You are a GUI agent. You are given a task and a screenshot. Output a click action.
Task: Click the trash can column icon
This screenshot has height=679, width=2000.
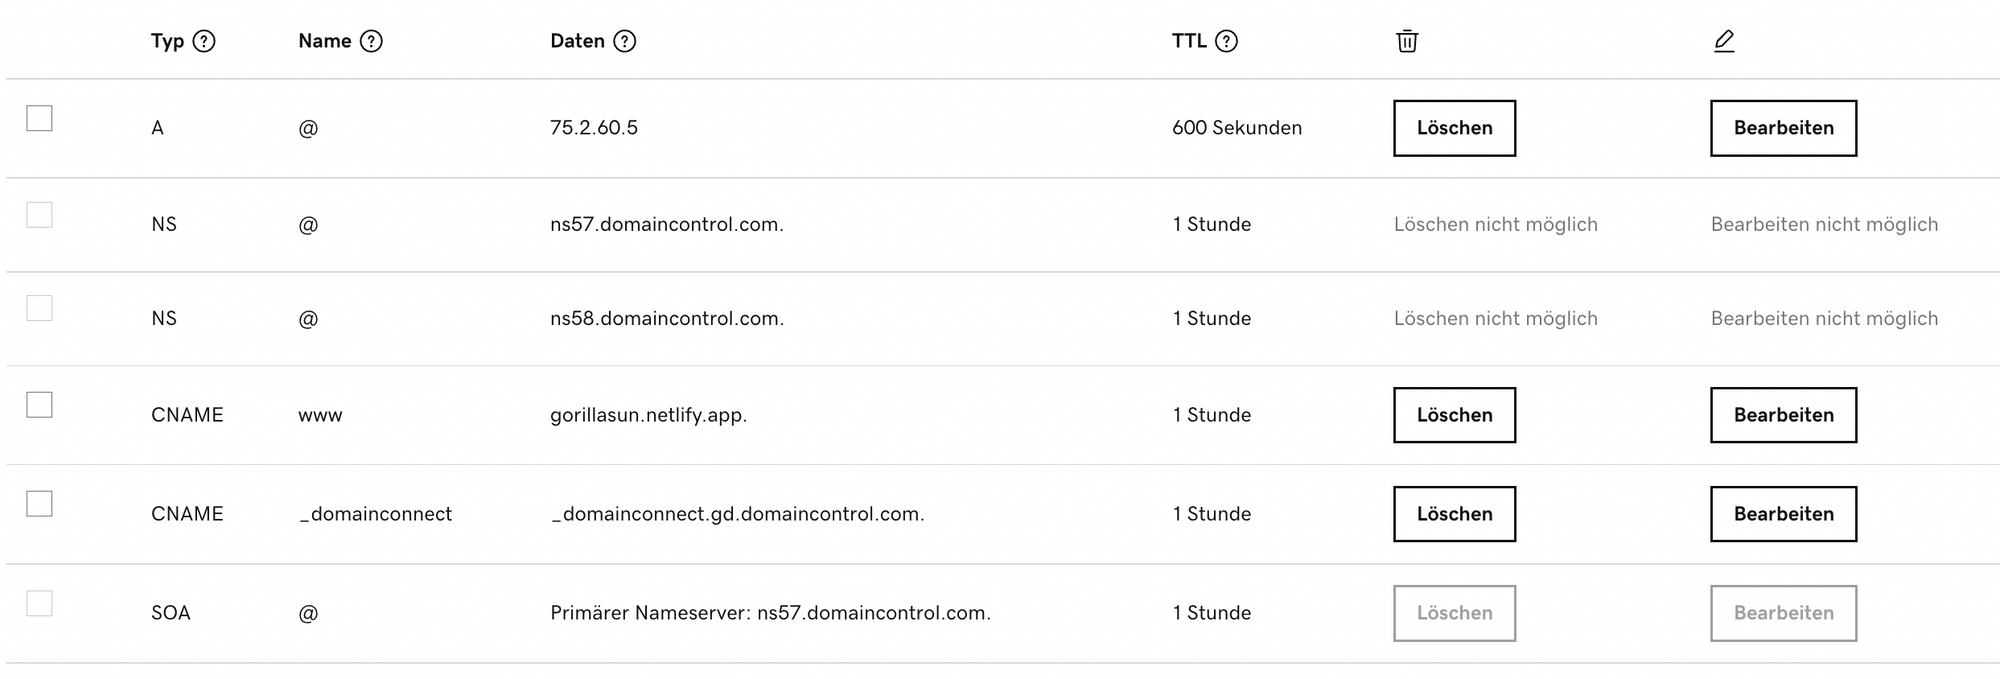click(x=1407, y=41)
